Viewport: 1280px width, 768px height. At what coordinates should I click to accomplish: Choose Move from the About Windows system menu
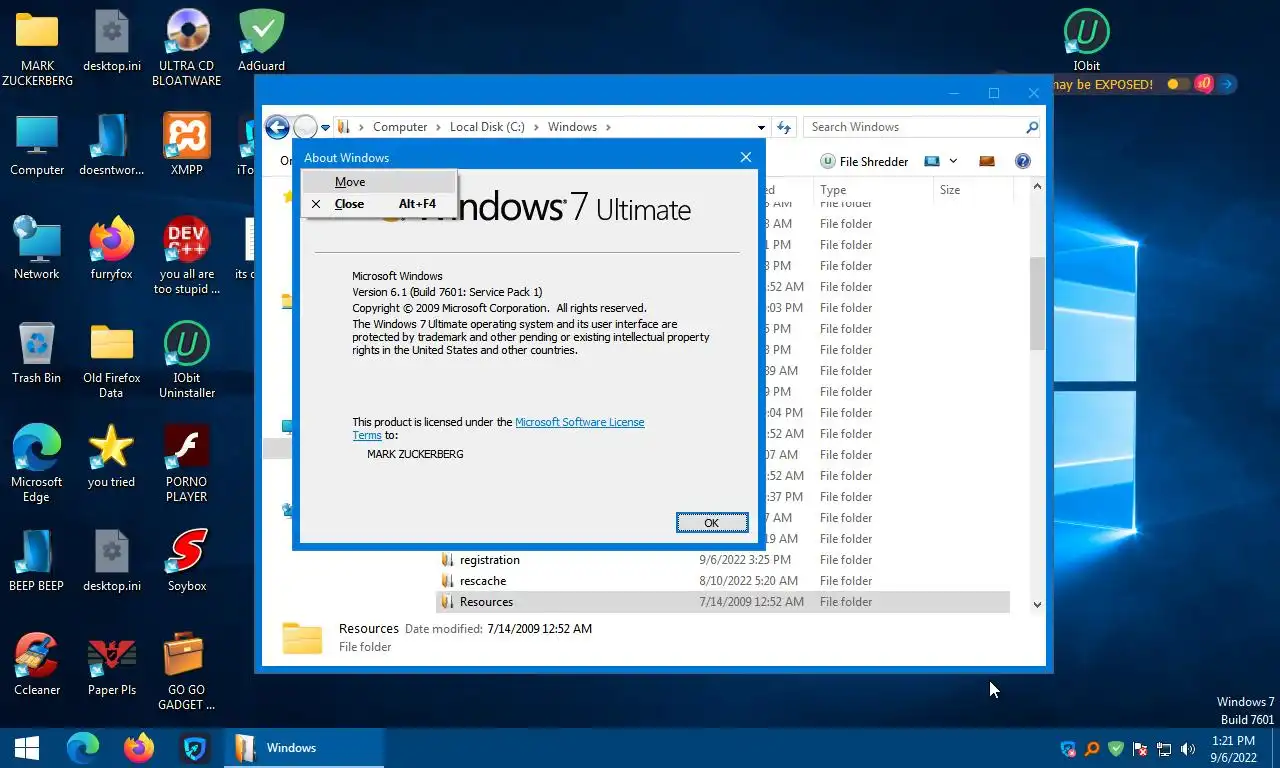380,182
